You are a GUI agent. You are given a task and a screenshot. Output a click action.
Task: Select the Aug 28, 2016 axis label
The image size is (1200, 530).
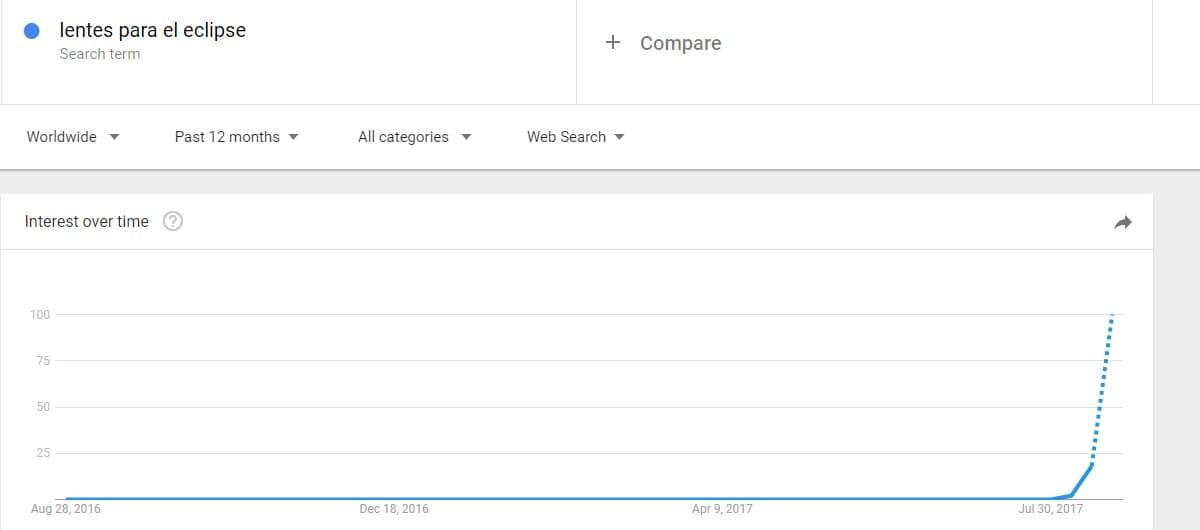click(x=66, y=509)
